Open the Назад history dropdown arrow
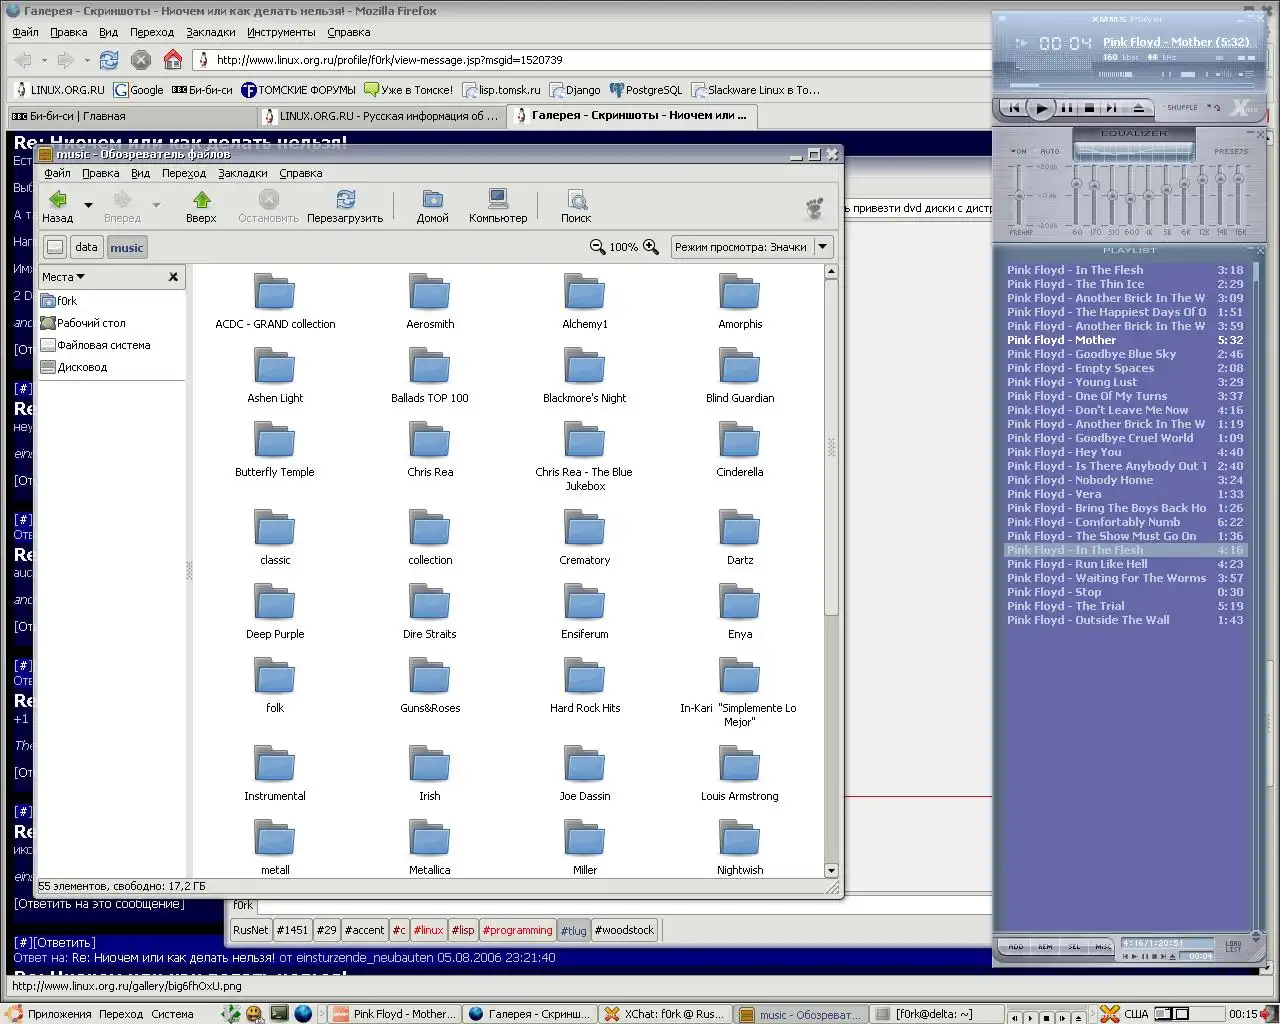This screenshot has height=1024, width=1280. 88,205
